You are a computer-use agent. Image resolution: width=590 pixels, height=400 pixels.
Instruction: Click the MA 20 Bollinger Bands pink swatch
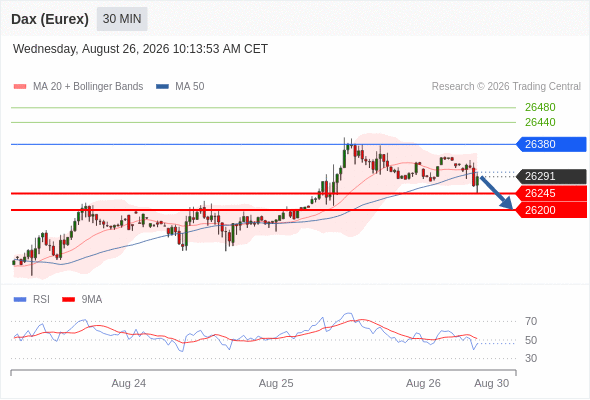click(20, 87)
